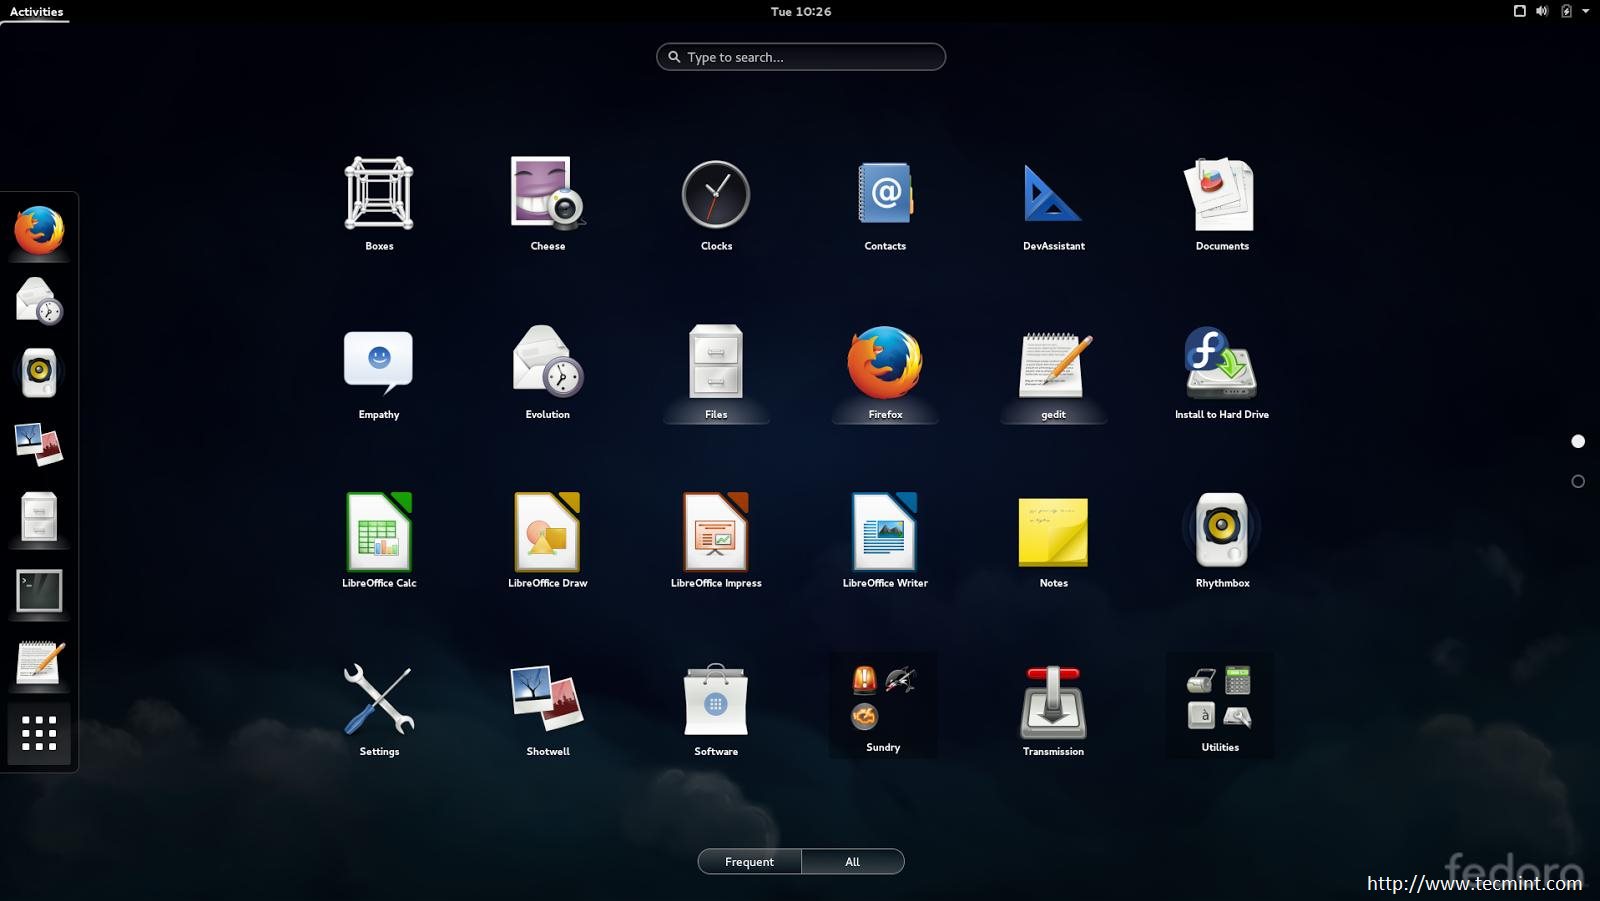The width and height of the screenshot is (1600, 901).
Task: Expand the Utilities app folder
Action: 1220,705
